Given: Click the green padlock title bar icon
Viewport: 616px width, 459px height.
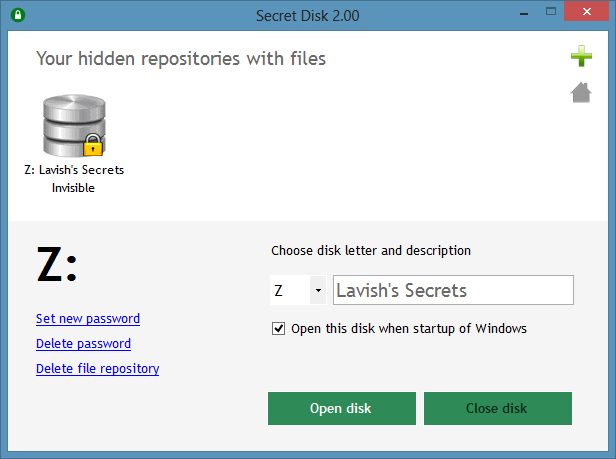Looking at the screenshot, I should pyautogui.click(x=17, y=15).
